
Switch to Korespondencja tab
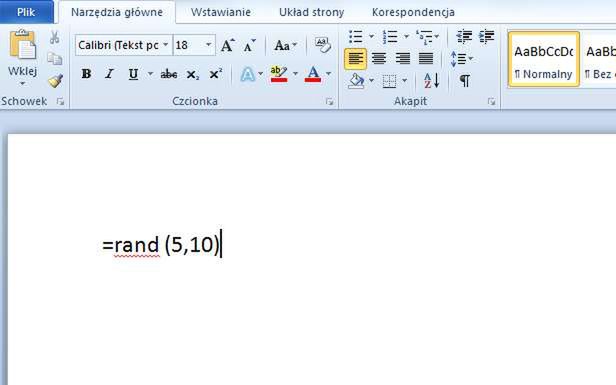[413, 12]
